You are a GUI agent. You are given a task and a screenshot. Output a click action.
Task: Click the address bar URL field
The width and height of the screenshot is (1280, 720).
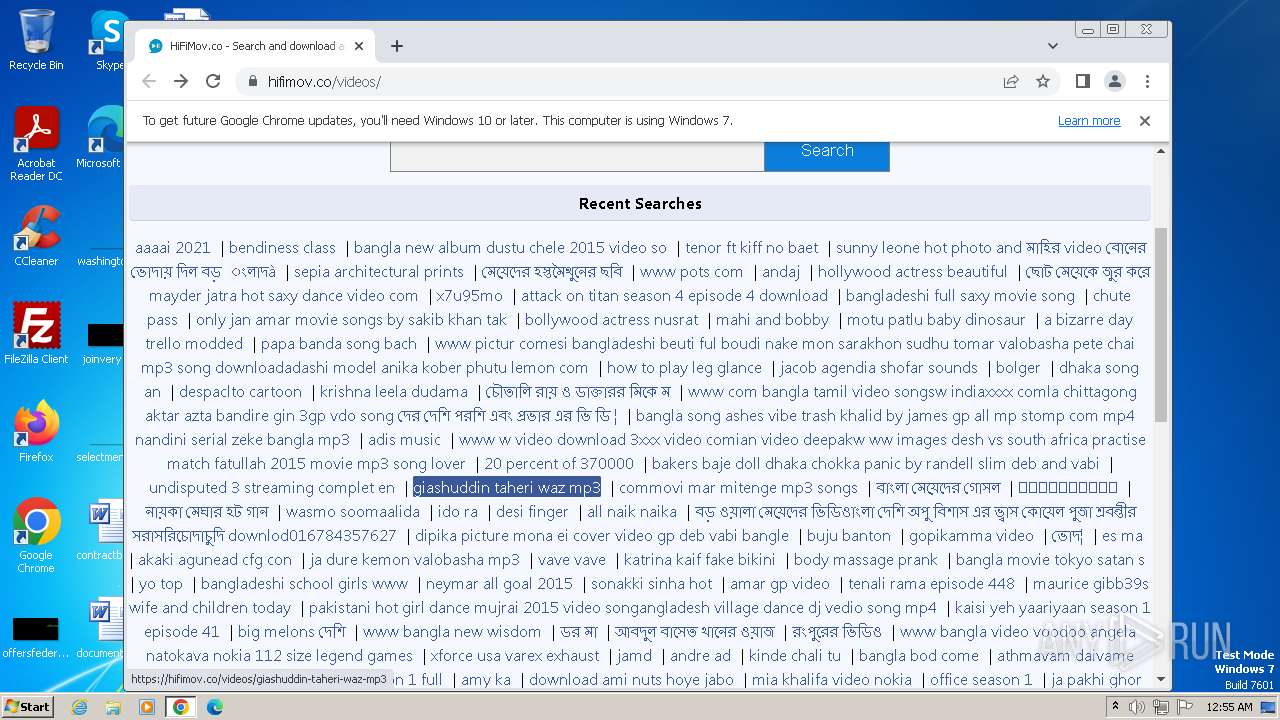click(620, 82)
